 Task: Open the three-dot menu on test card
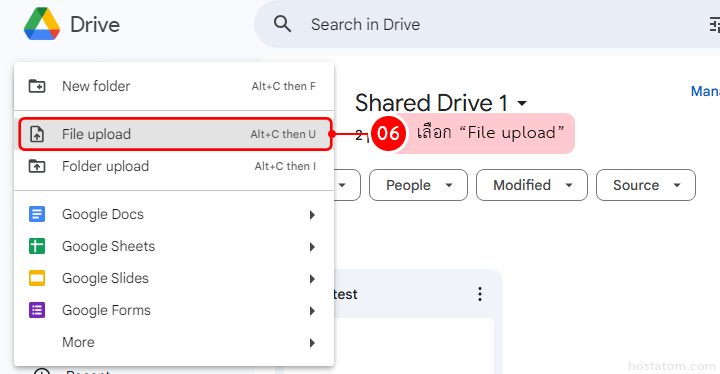pyautogui.click(x=480, y=294)
